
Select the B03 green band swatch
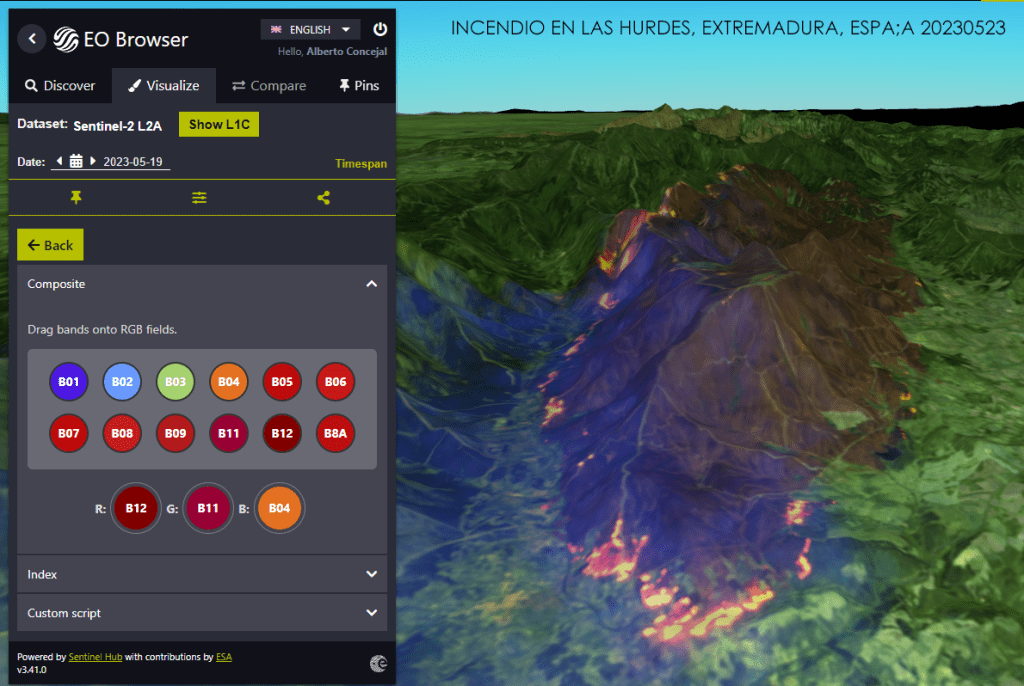click(175, 381)
